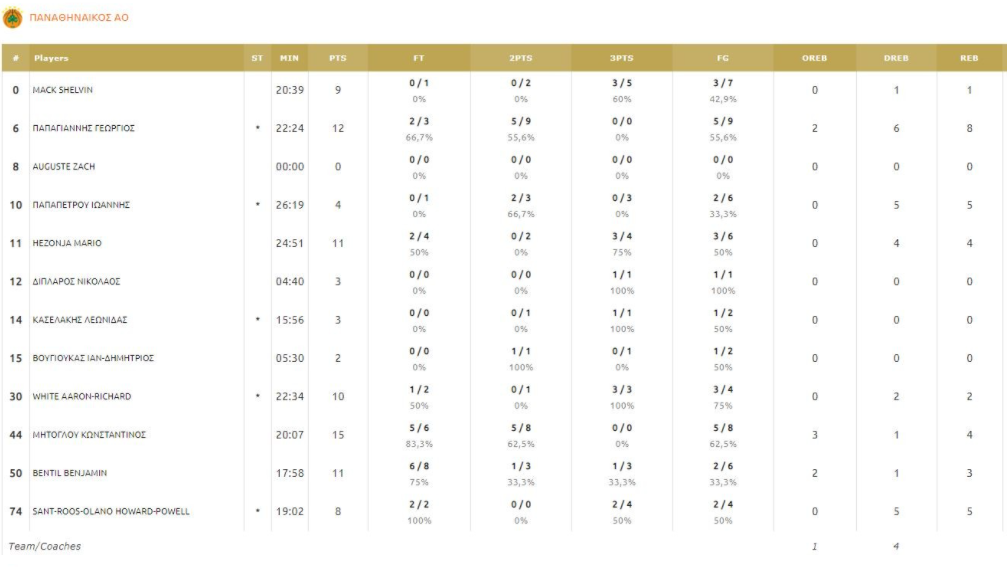This screenshot has width=1007, height=567.
Task: Sort by the FG column header
Action: click(x=723, y=58)
